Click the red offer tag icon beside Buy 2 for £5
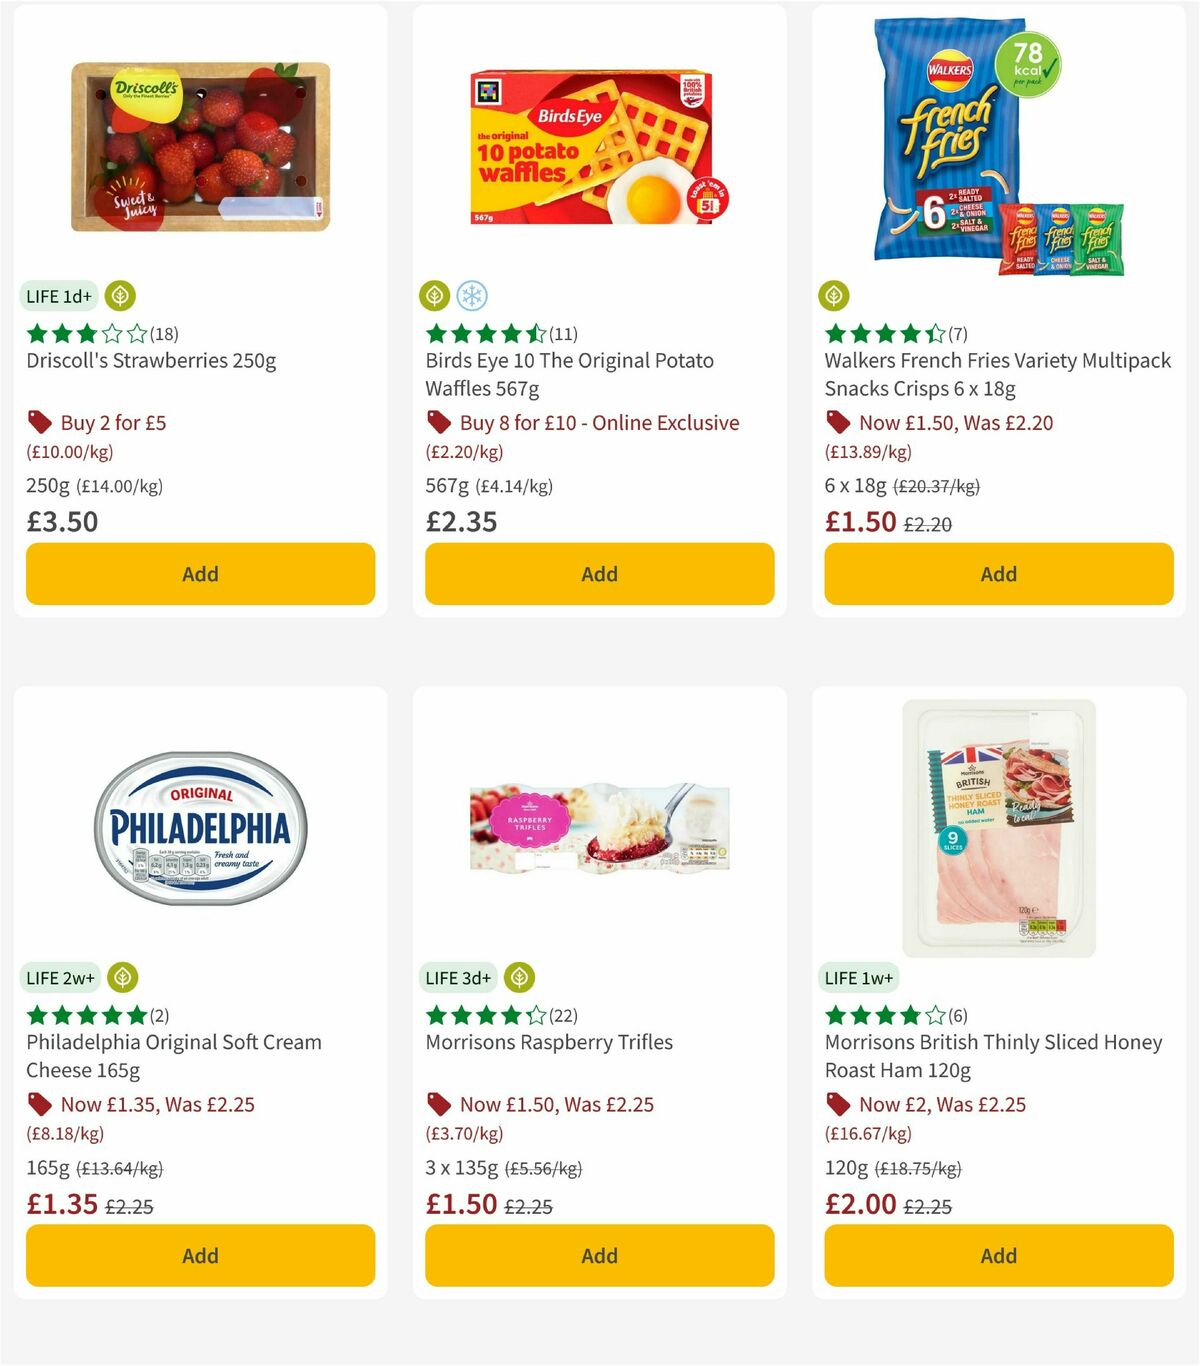 click(x=38, y=422)
